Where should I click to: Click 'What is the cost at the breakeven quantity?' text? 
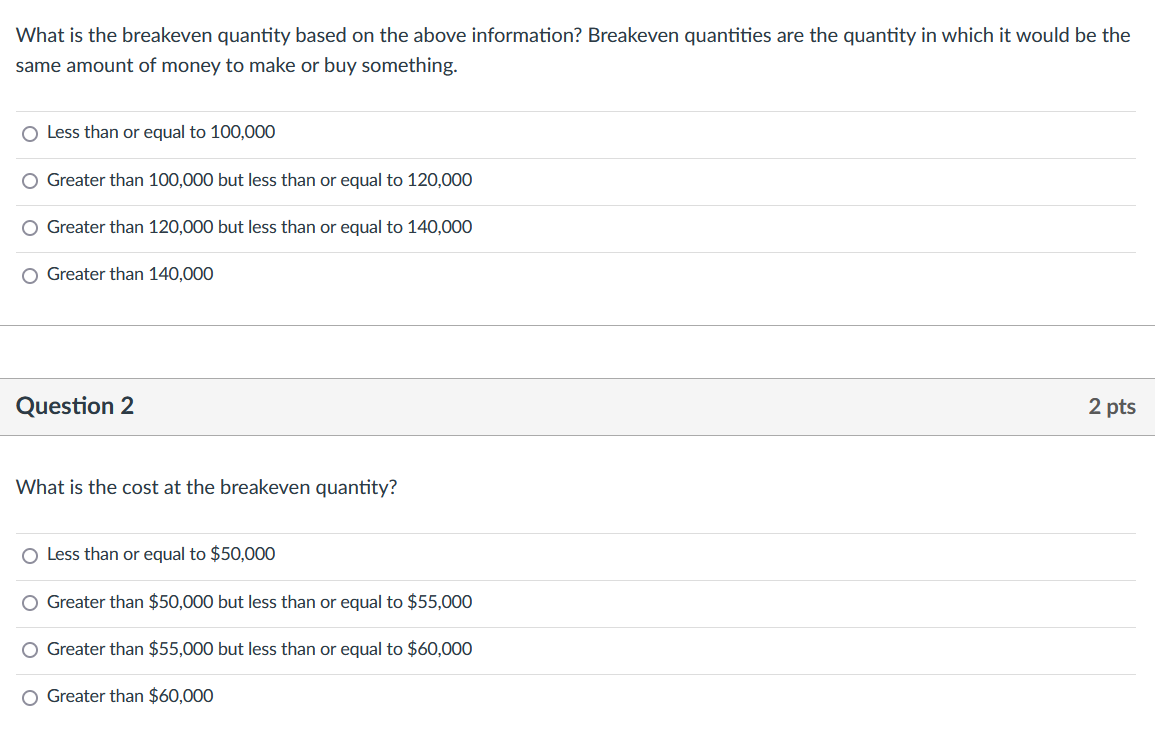tap(206, 487)
